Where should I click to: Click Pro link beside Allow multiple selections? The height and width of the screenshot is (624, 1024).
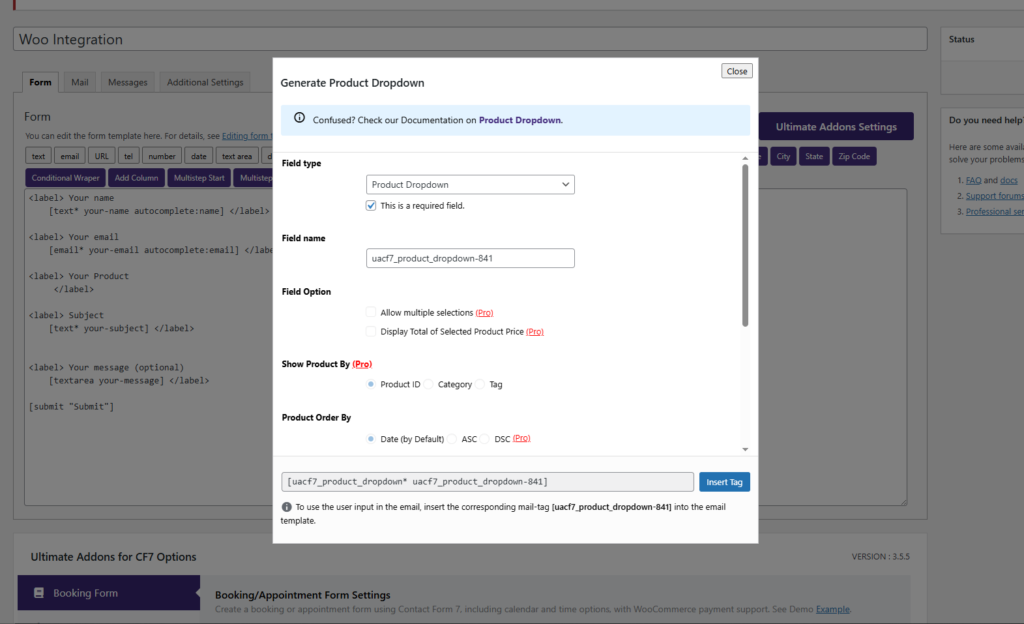[x=484, y=313]
